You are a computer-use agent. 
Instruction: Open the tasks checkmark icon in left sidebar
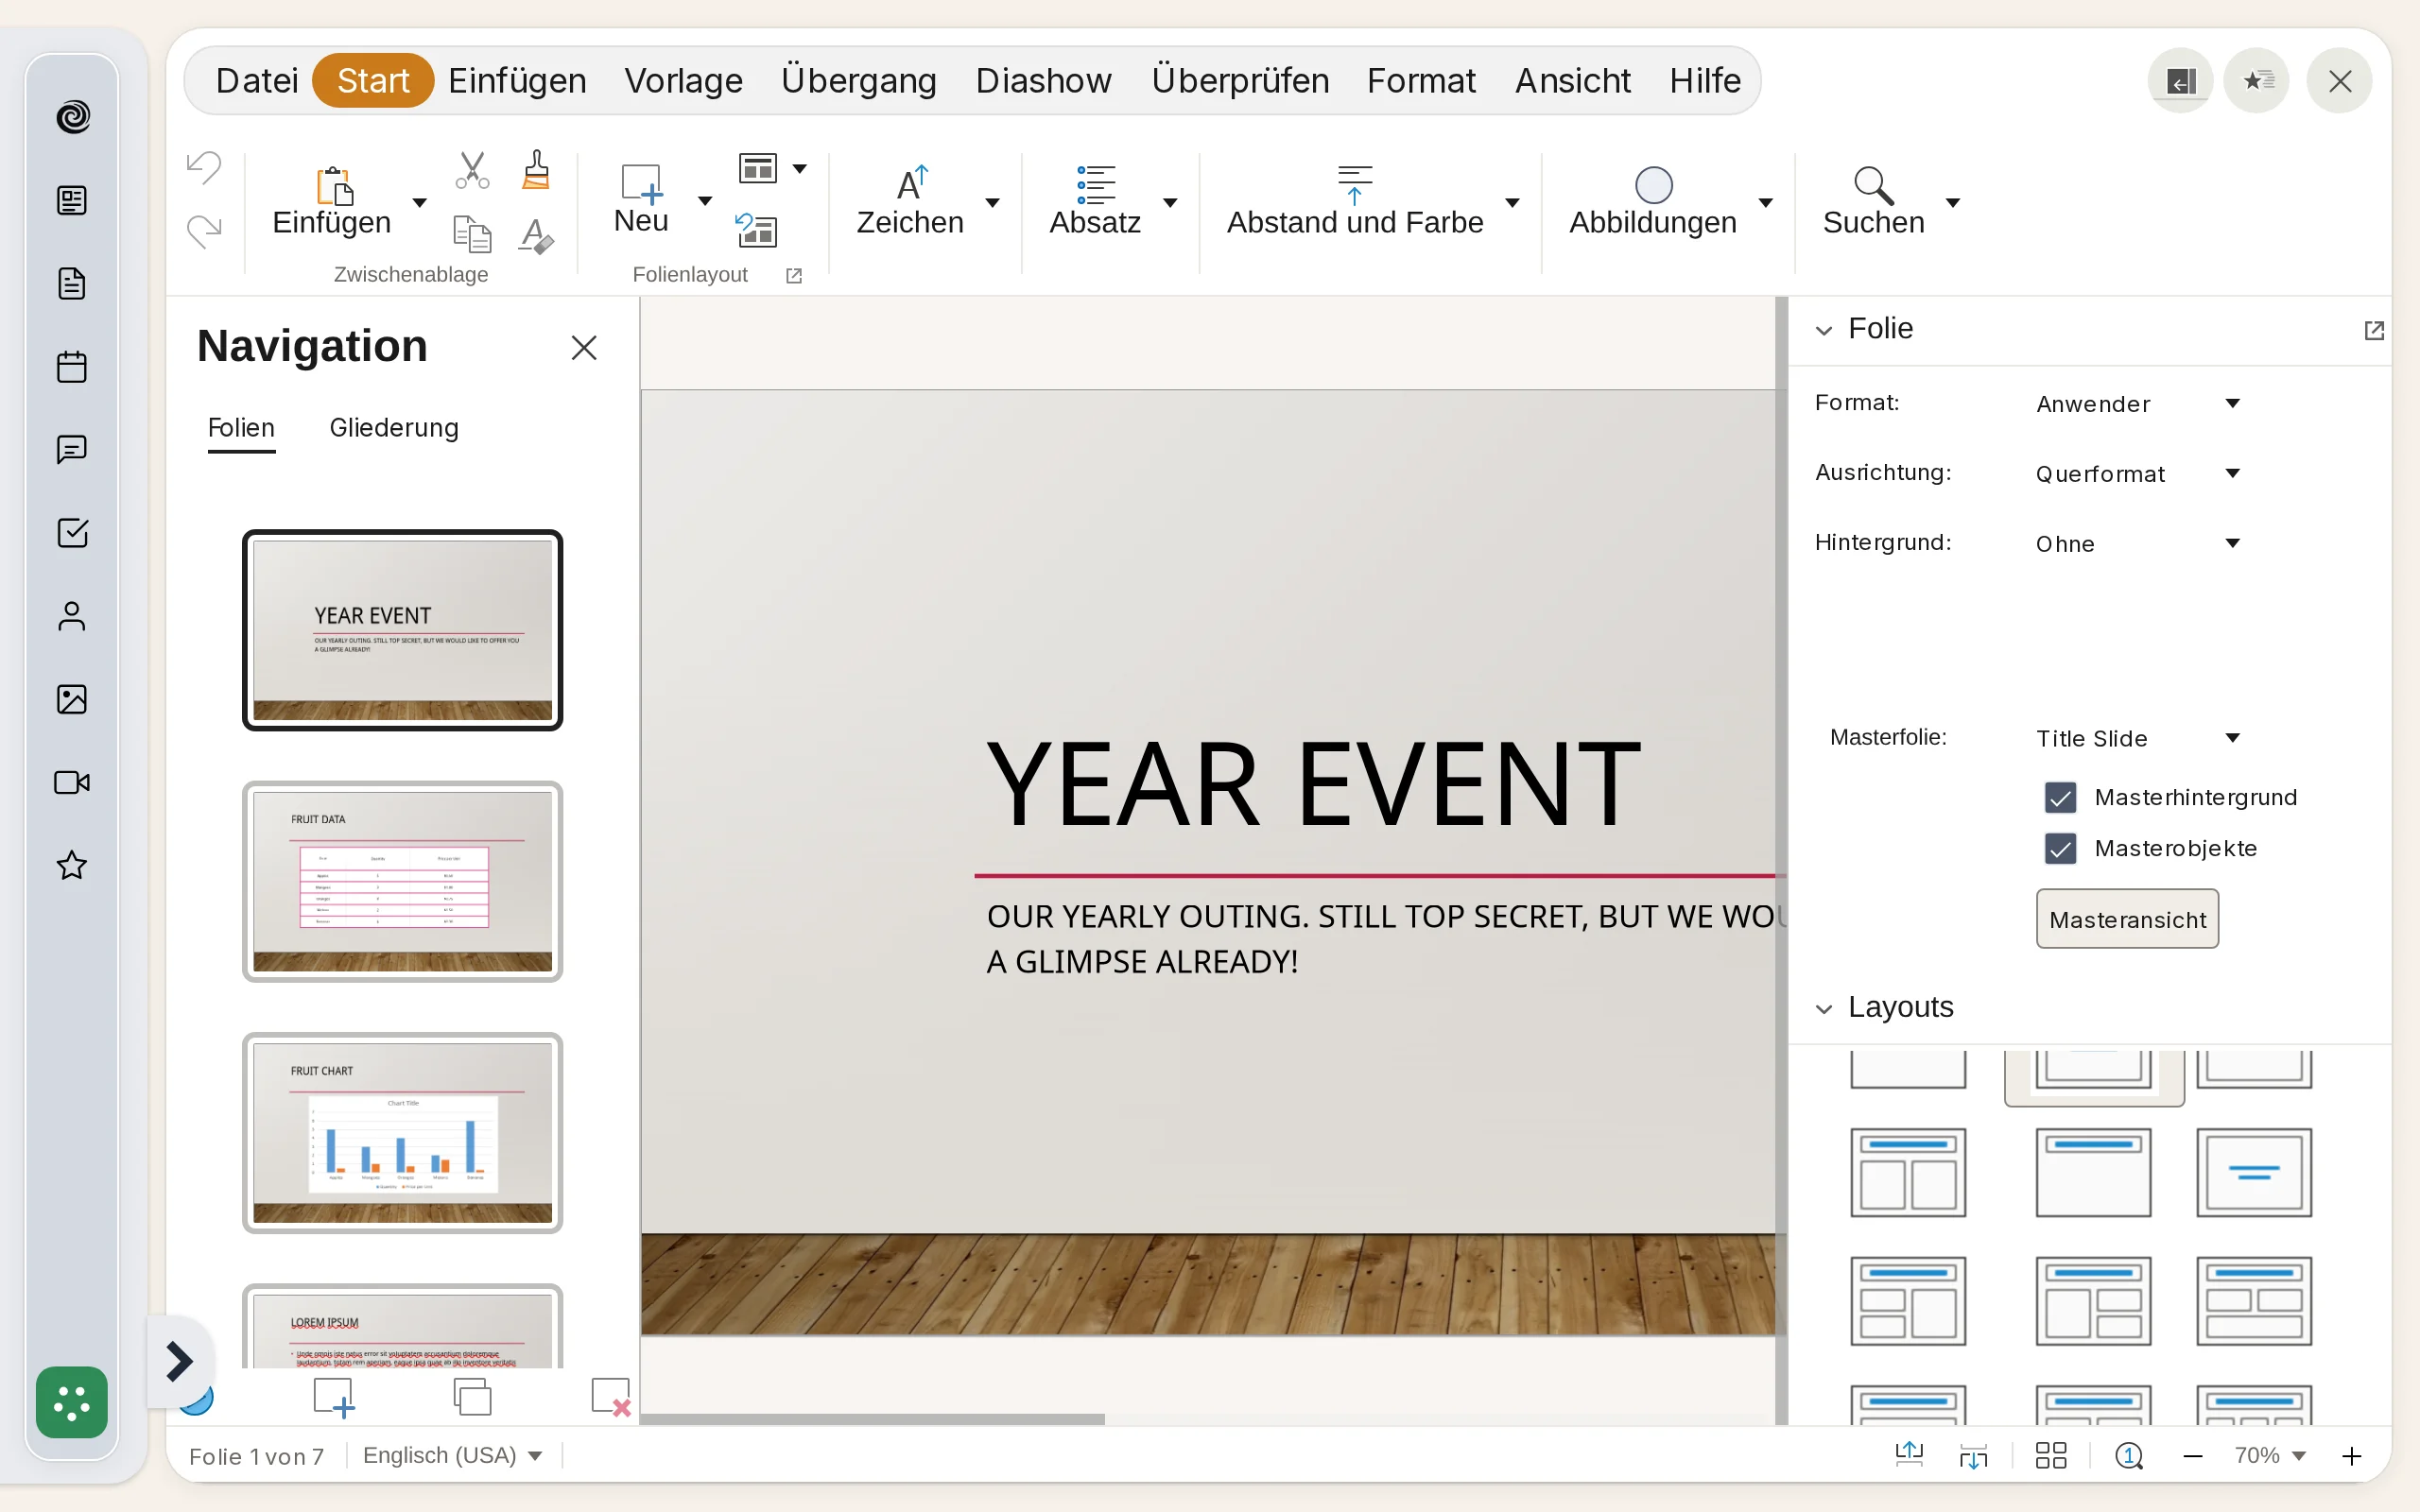click(72, 533)
